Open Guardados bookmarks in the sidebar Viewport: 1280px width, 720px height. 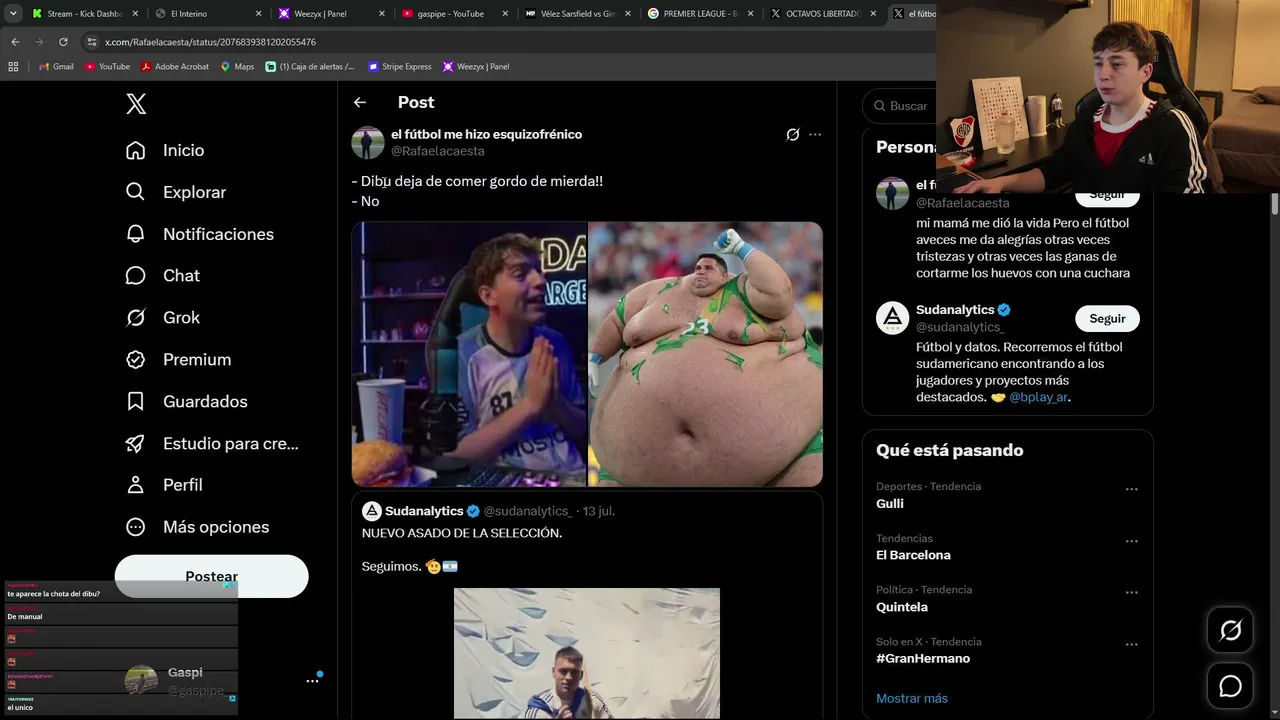pos(186,401)
